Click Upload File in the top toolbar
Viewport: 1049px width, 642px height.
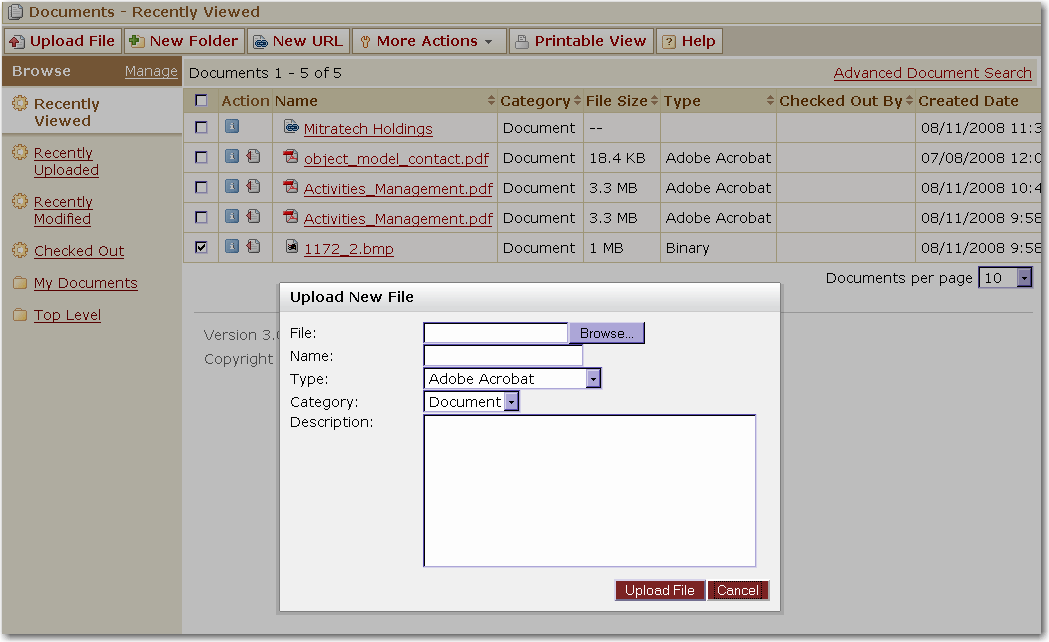(63, 41)
